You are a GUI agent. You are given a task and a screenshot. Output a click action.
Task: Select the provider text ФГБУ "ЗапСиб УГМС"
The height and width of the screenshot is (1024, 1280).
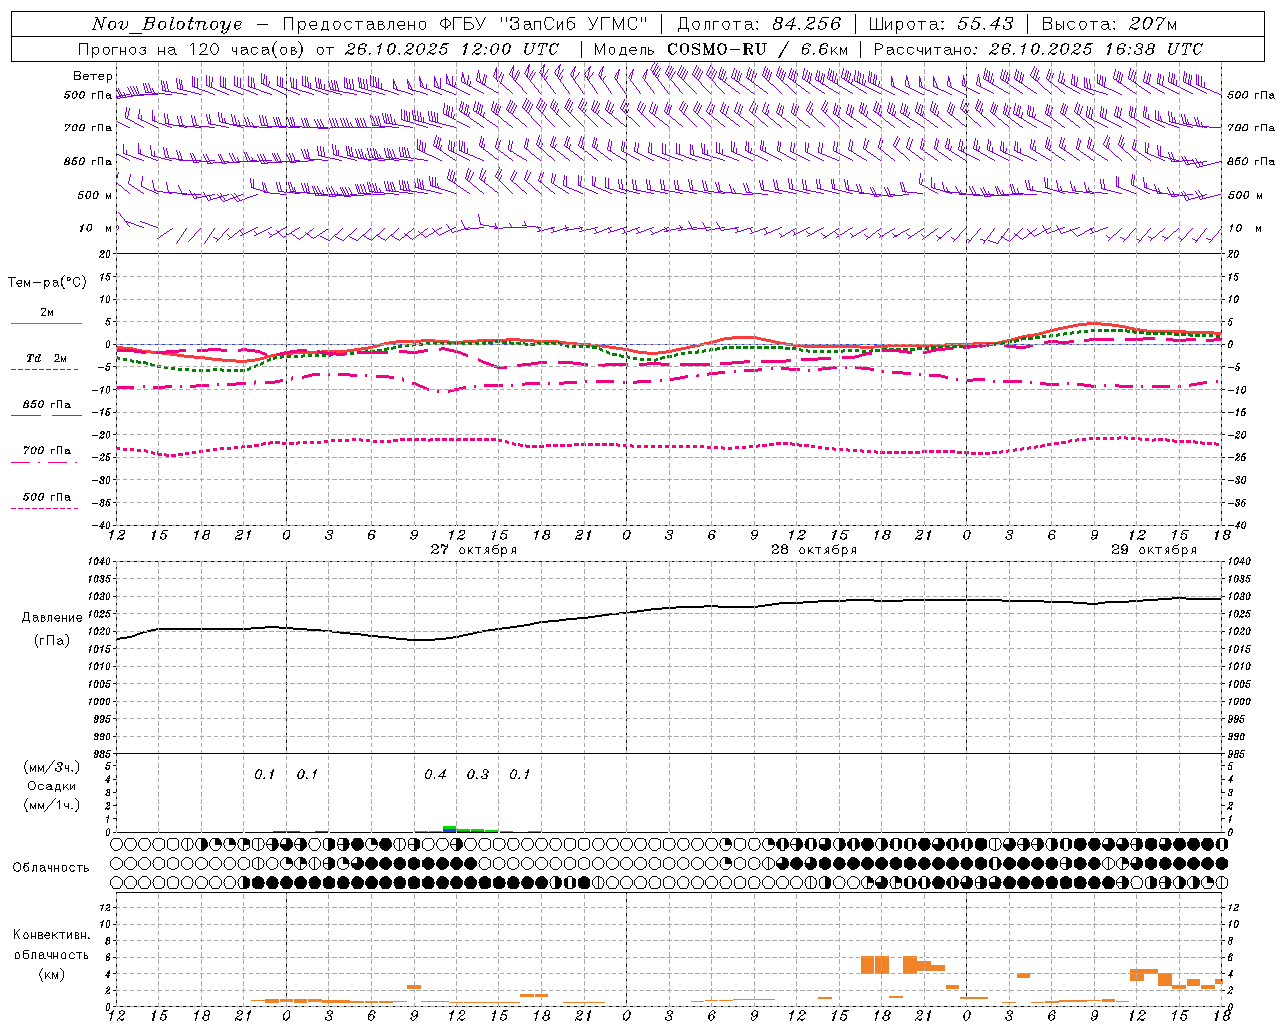pos(543,24)
